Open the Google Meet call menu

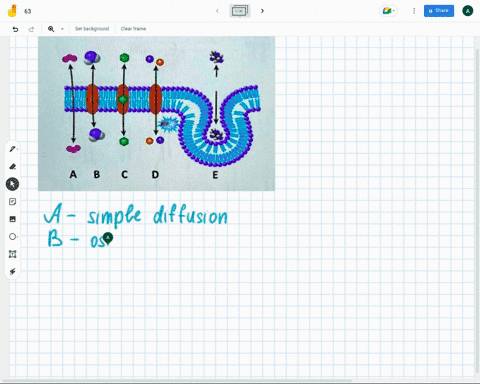pos(388,11)
